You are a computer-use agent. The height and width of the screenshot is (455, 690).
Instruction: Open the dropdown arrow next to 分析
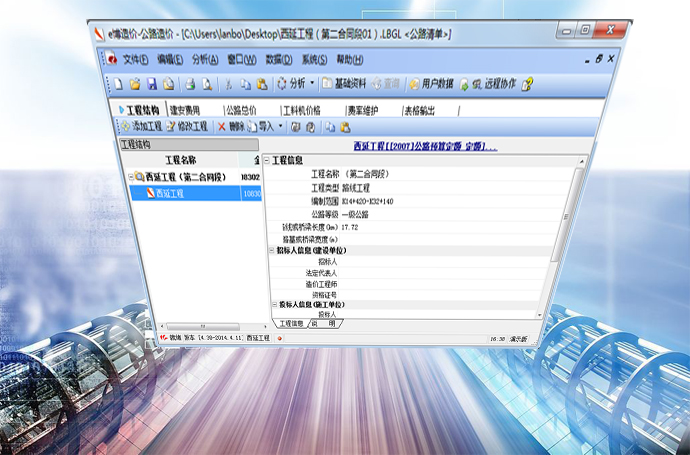[312, 83]
